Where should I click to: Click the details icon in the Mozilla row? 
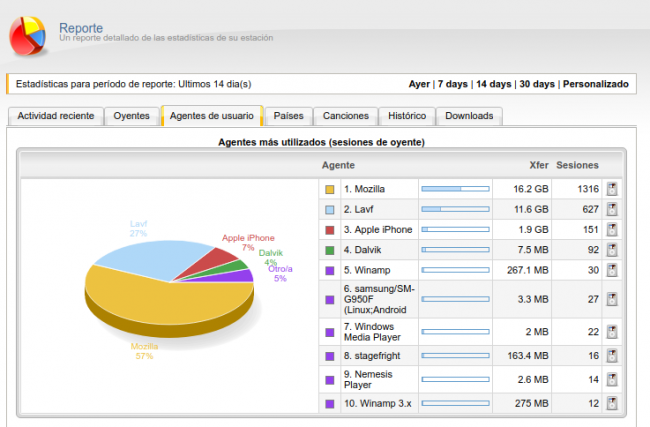[612, 189]
